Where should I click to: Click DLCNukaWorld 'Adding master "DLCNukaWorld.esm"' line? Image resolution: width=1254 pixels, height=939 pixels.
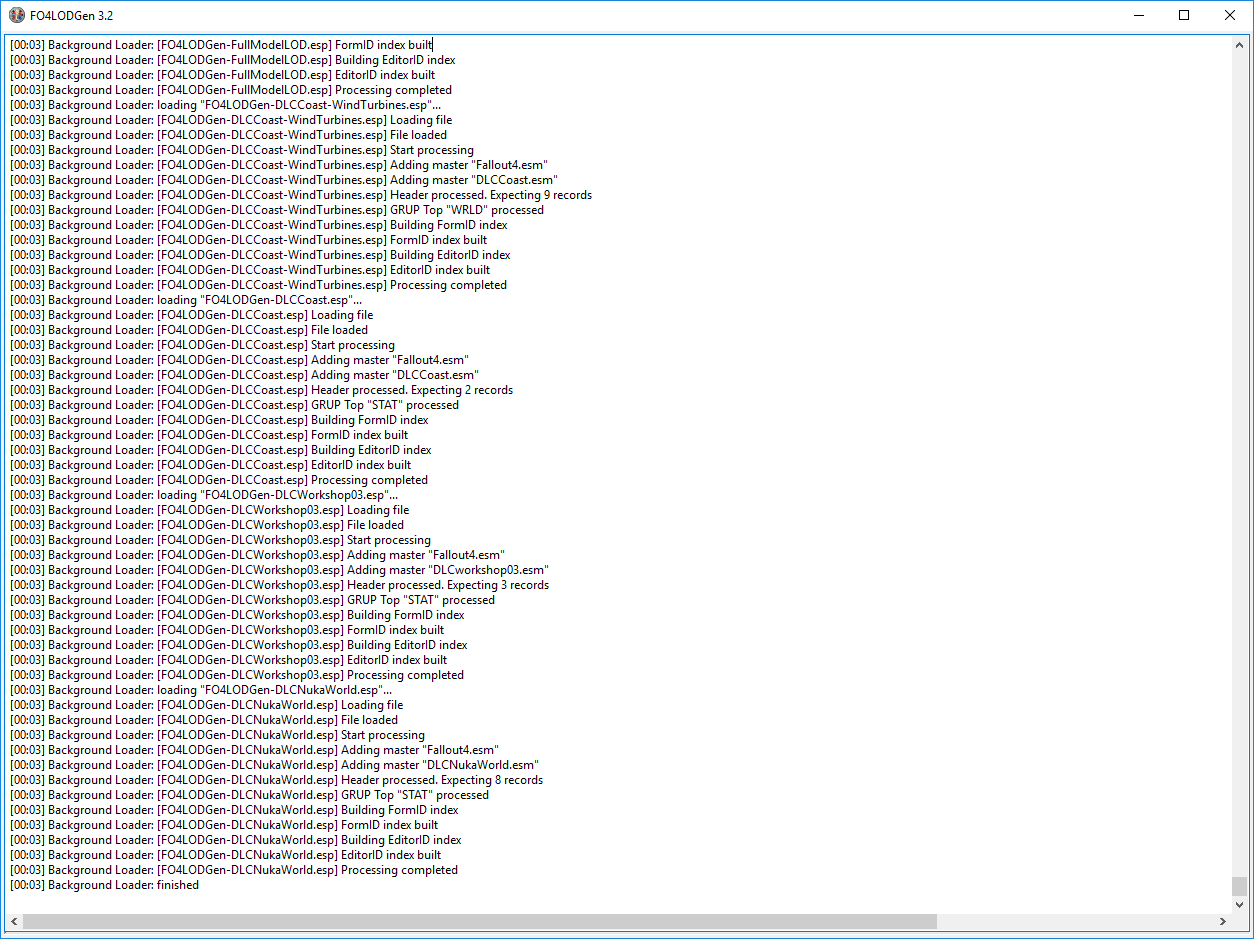(274, 765)
